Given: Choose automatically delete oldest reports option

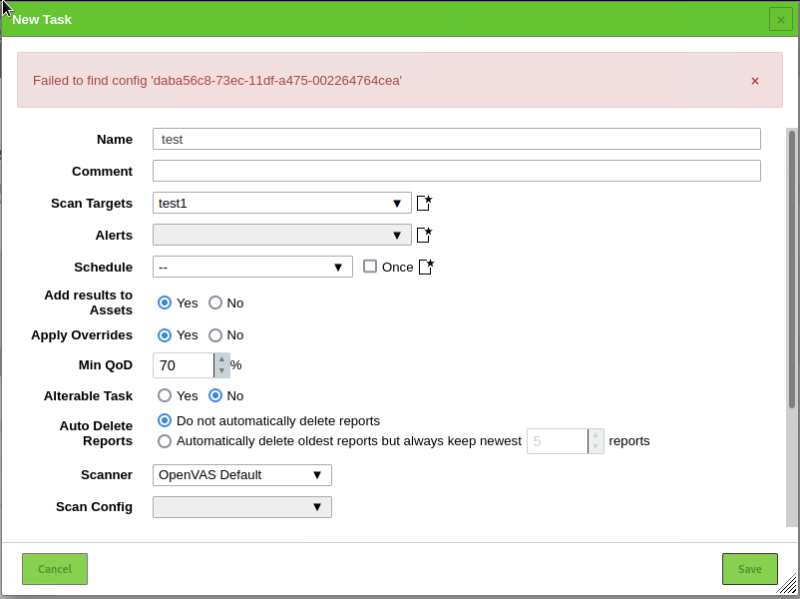Looking at the screenshot, I should tap(165, 441).
